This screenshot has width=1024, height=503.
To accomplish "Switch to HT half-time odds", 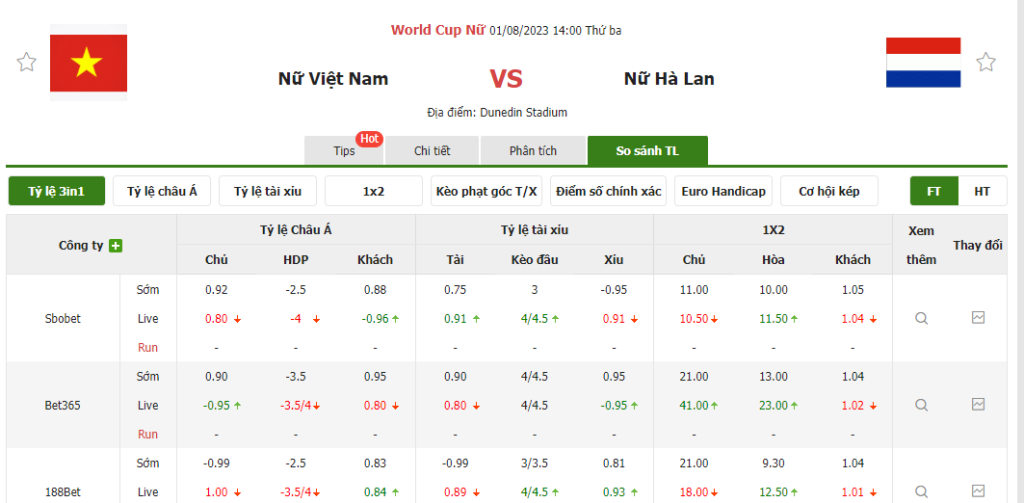I will pyautogui.click(x=982, y=191).
